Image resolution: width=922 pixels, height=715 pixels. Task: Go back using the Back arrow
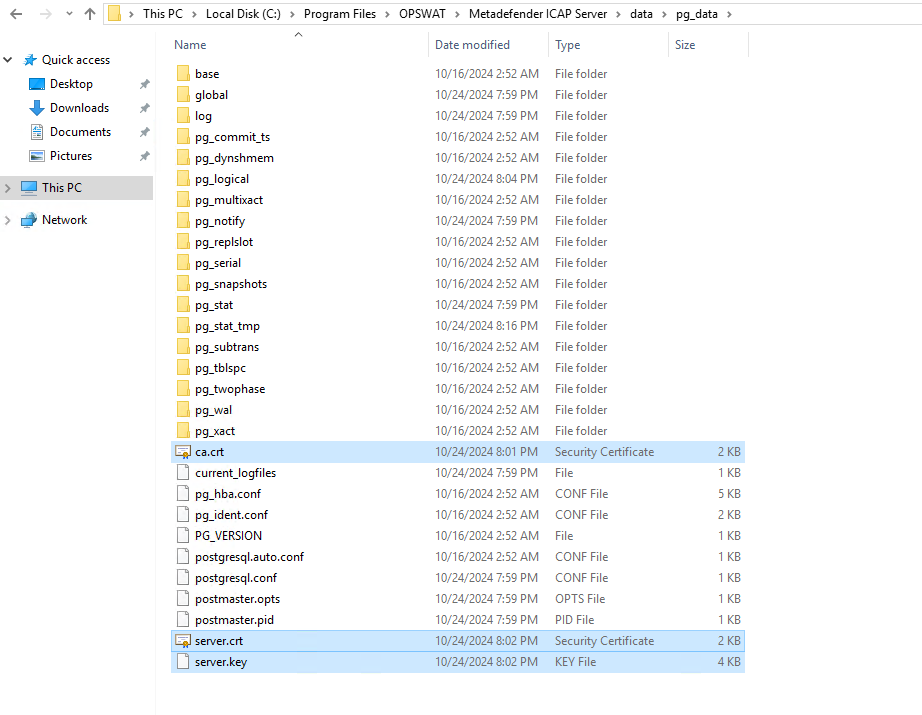[16, 14]
